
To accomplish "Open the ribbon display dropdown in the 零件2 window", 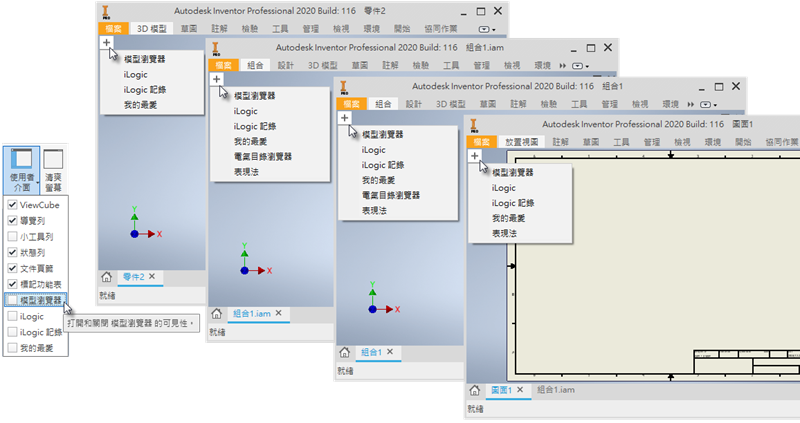I will tap(487, 29).
